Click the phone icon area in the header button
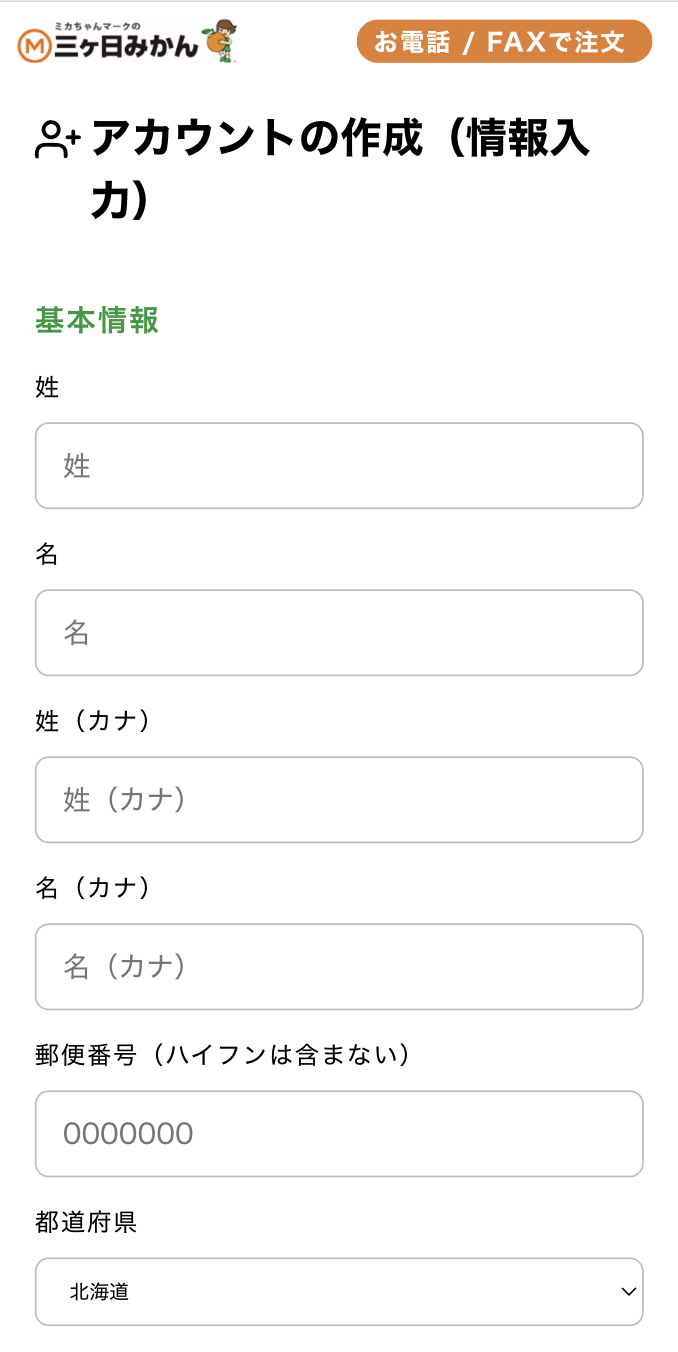This screenshot has width=678, height=1352. coord(410,42)
